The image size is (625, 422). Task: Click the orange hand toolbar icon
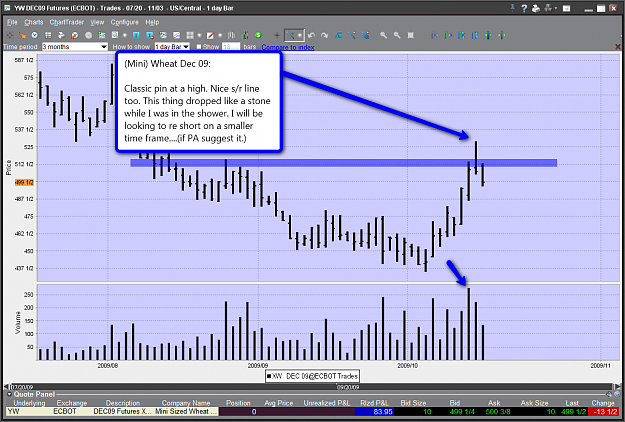point(22,35)
